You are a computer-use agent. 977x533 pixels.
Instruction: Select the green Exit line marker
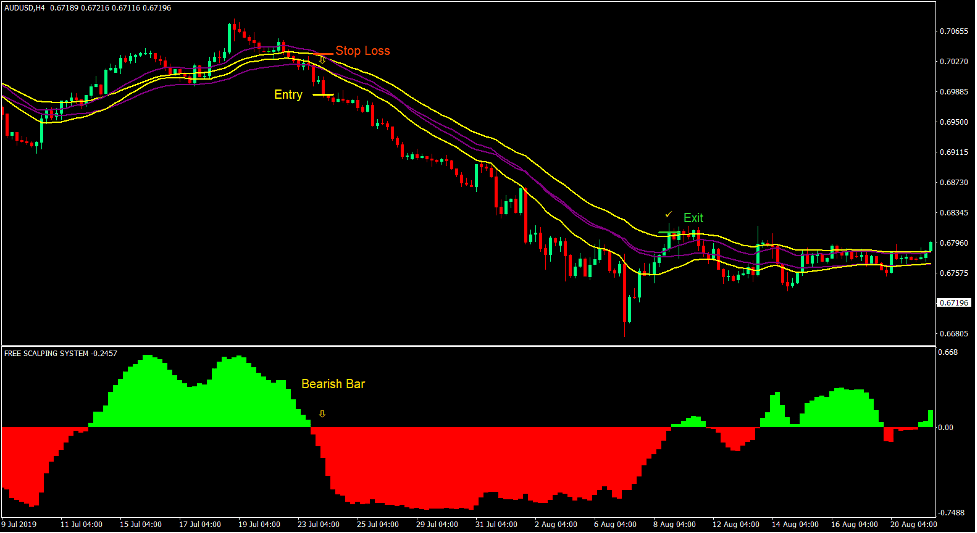point(675,233)
